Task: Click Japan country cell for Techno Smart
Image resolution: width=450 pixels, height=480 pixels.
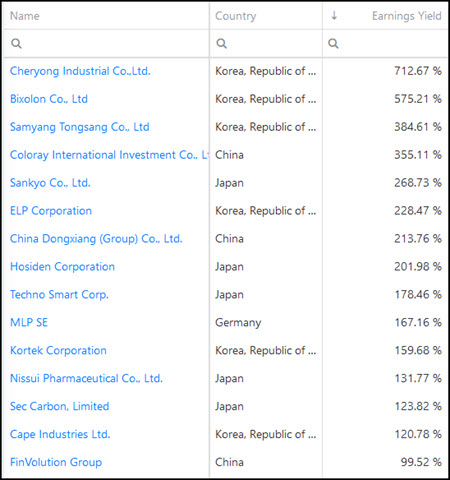Action: (229, 295)
